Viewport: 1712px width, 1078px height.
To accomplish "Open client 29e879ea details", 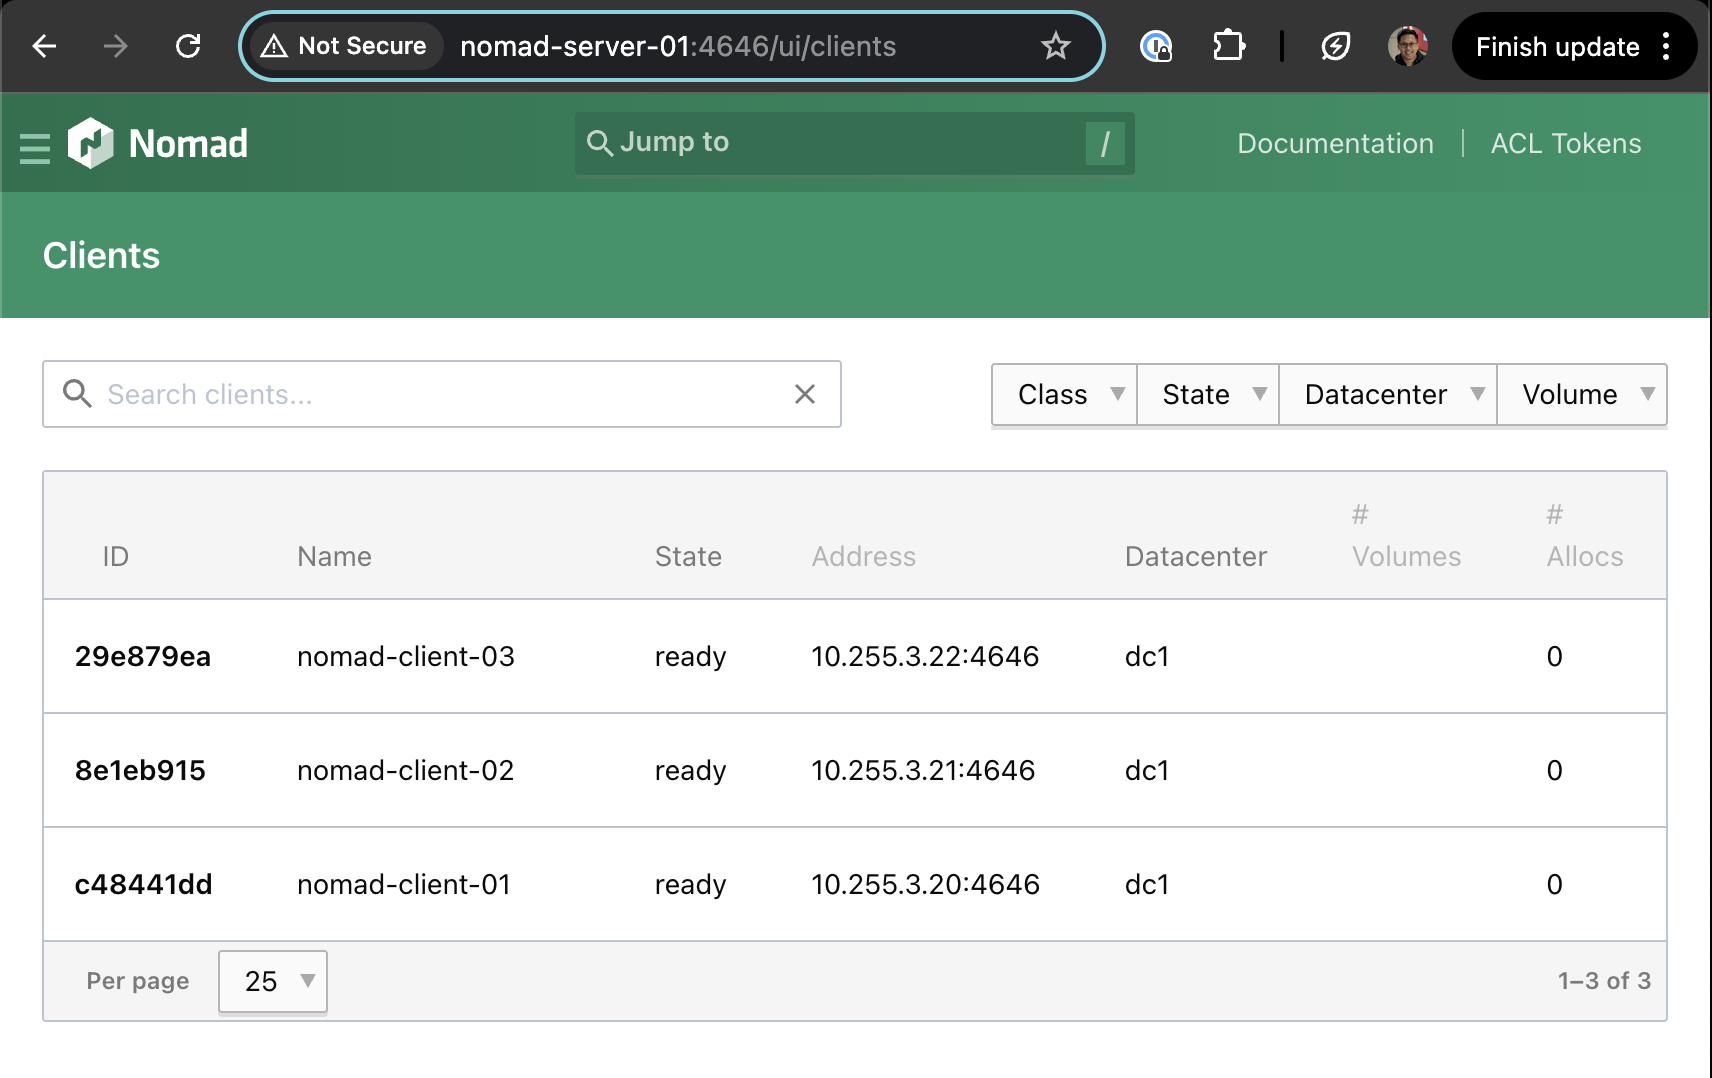I will (142, 657).
